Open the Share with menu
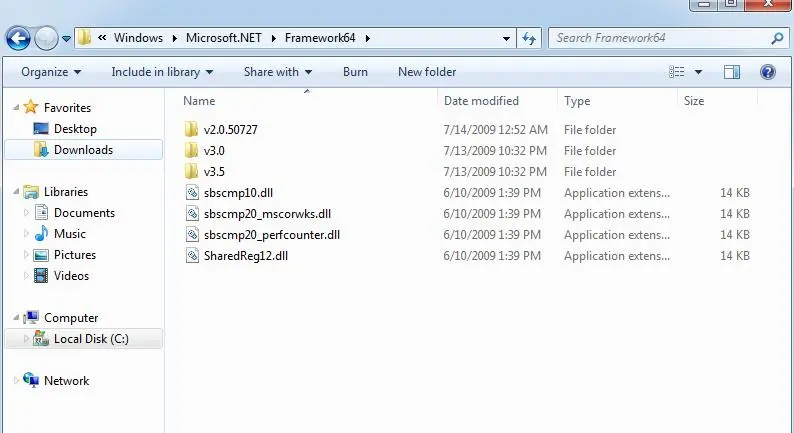 [278, 72]
